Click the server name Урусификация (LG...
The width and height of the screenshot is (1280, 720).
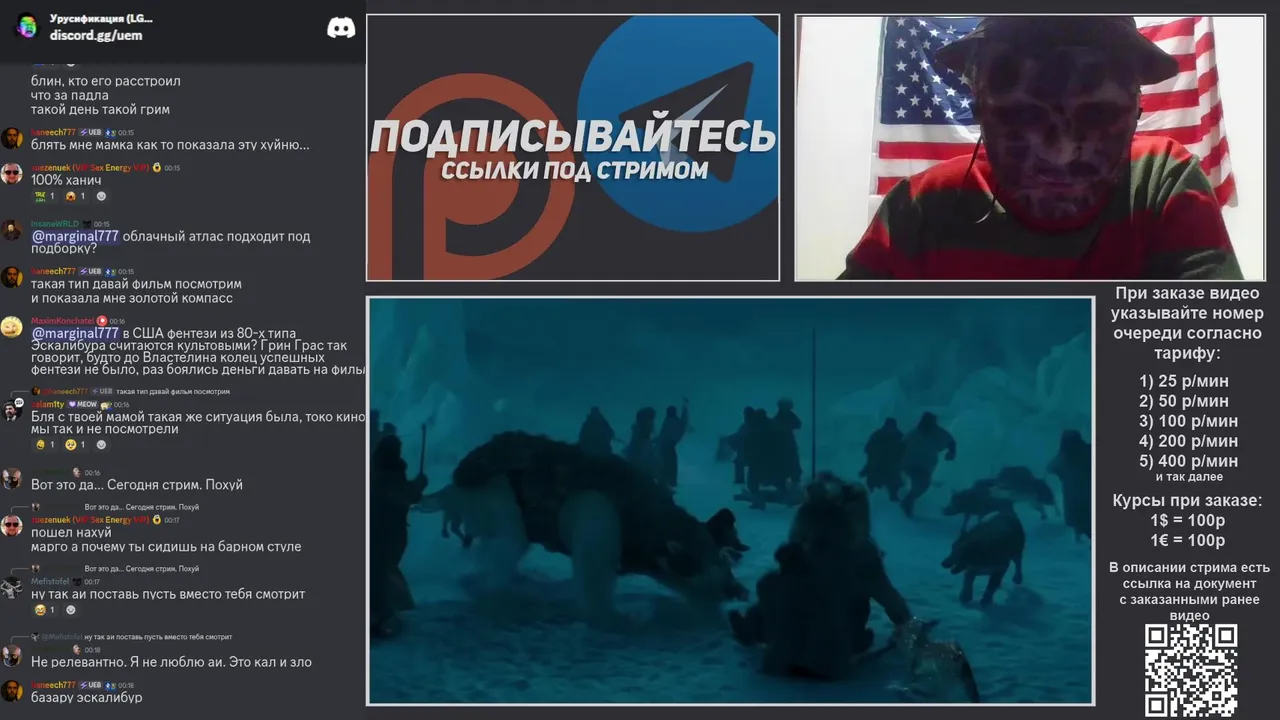(101, 18)
